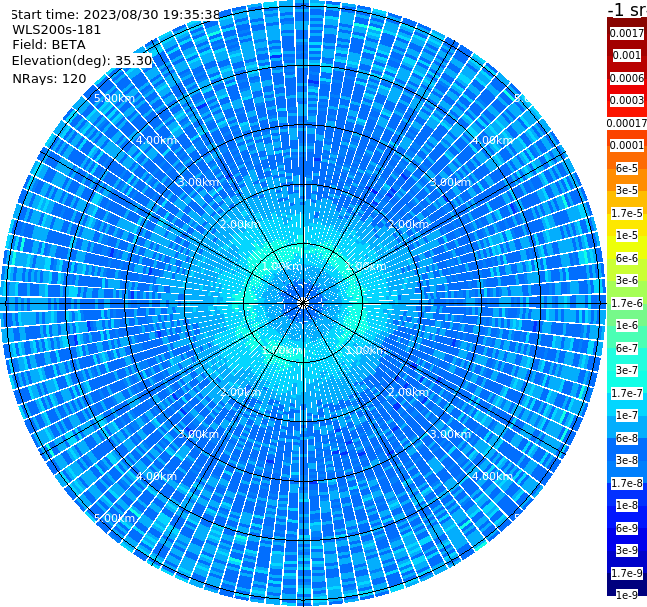The width and height of the screenshot is (647, 607).
Task: Click the NRays: 120 label
Action: 49,78
